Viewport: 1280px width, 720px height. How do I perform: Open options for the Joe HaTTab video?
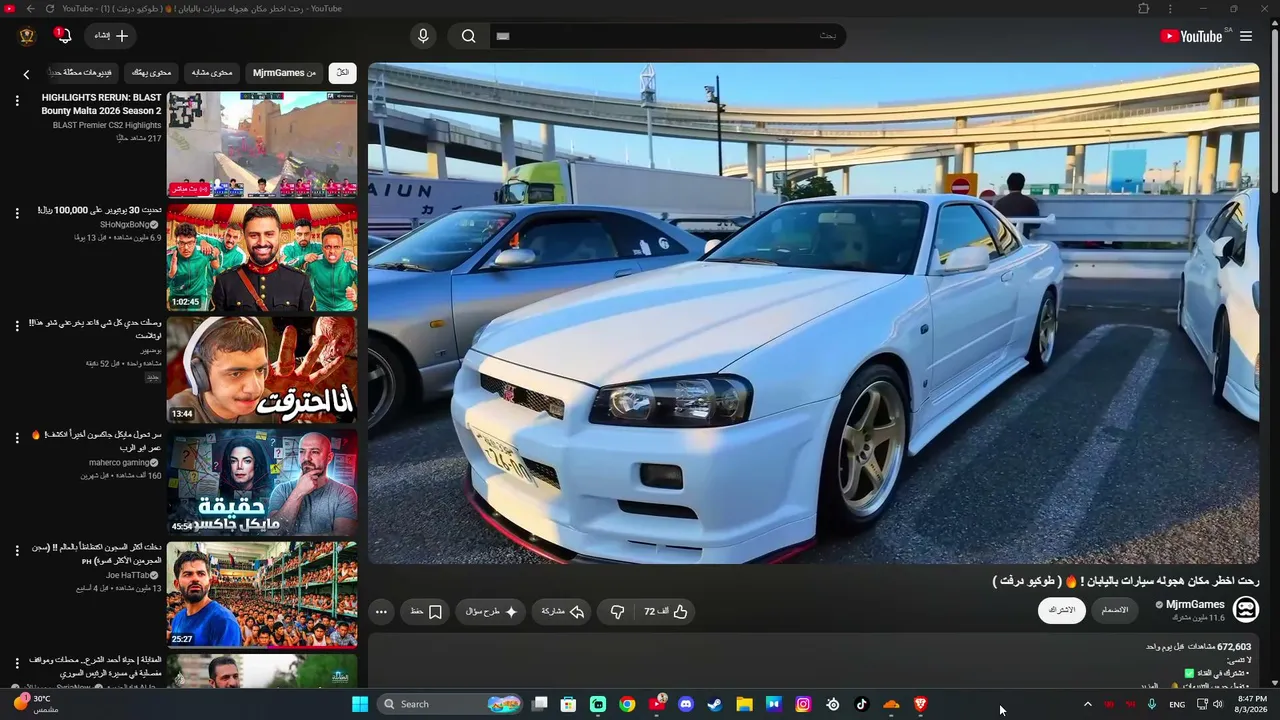click(x=17, y=550)
